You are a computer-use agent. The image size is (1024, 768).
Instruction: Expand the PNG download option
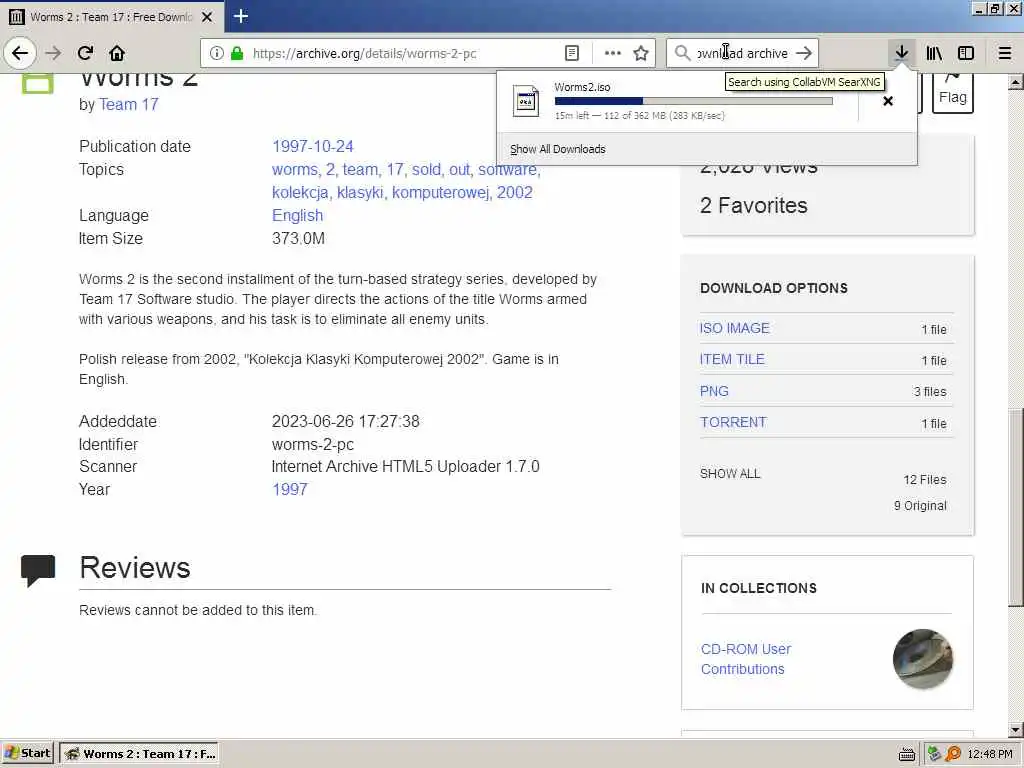(x=714, y=391)
